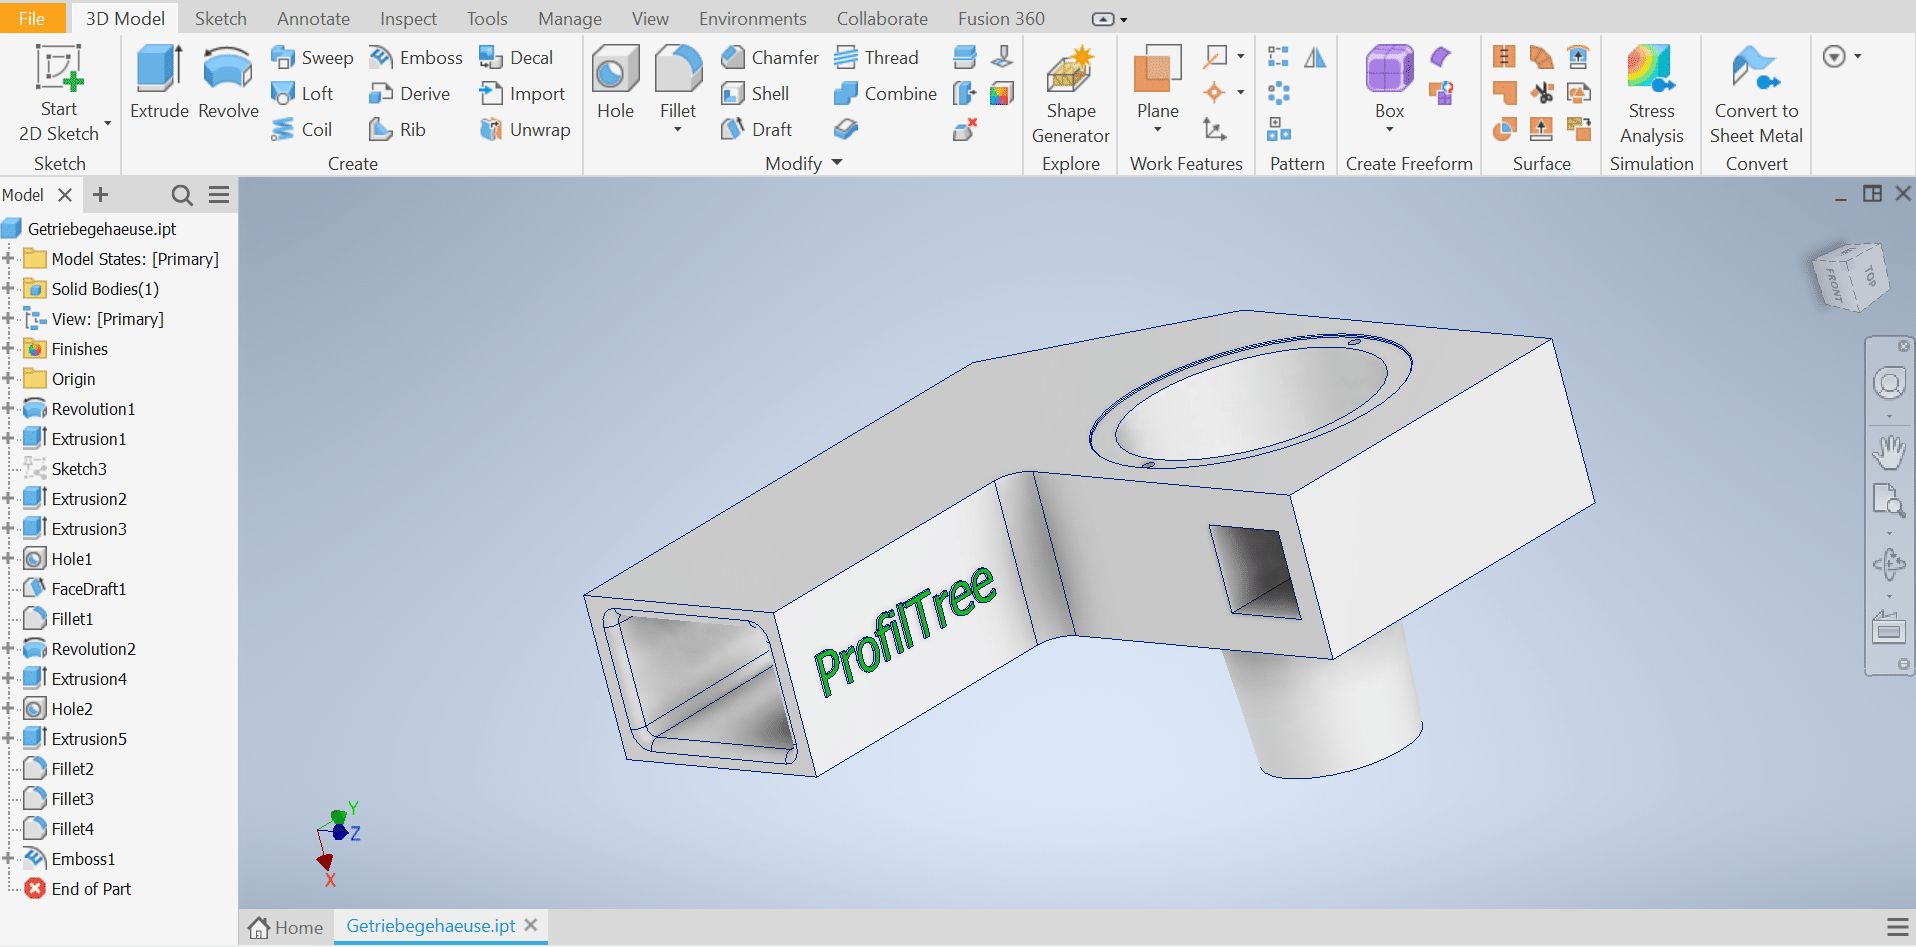
Task: Click the Pan hand in navigation bar
Action: pyautogui.click(x=1889, y=452)
